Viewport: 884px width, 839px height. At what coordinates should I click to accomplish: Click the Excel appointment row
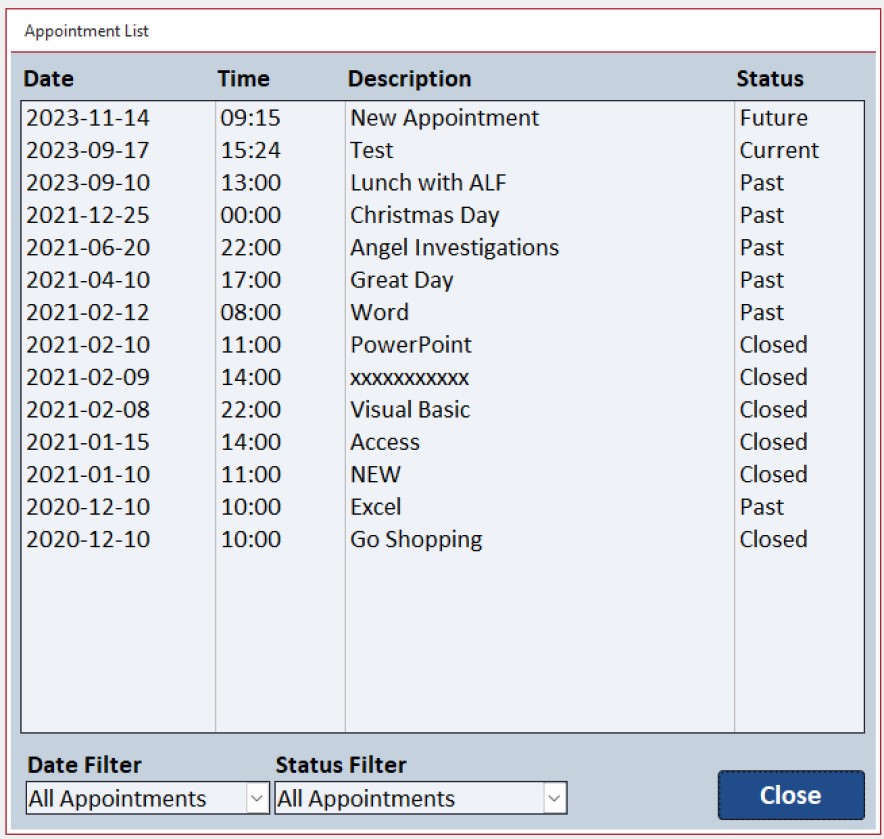pos(376,507)
